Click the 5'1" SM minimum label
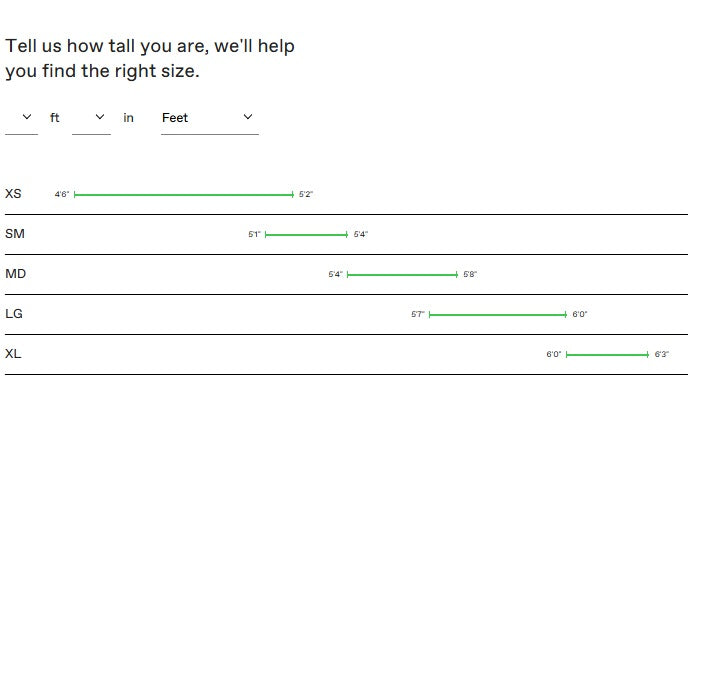 255,235
